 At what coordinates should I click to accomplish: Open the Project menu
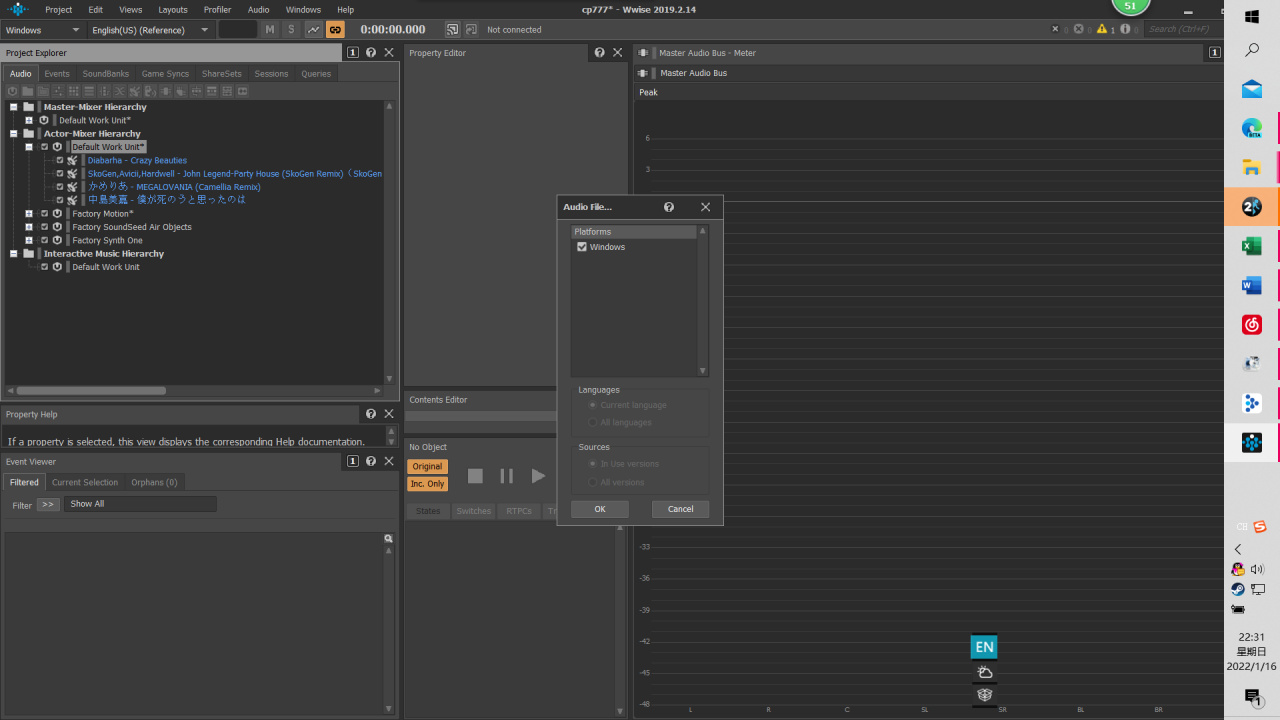(59, 10)
